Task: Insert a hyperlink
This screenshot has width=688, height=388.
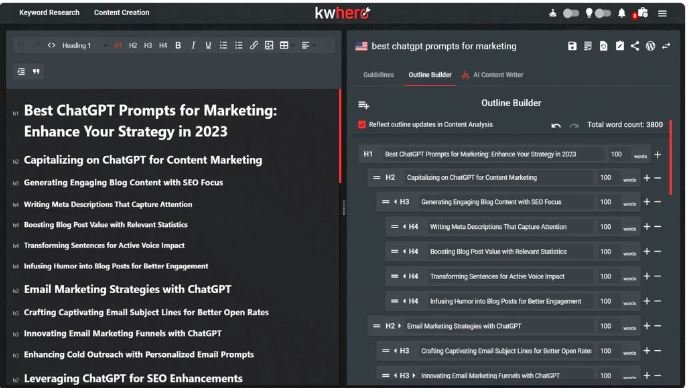Action: coord(254,45)
